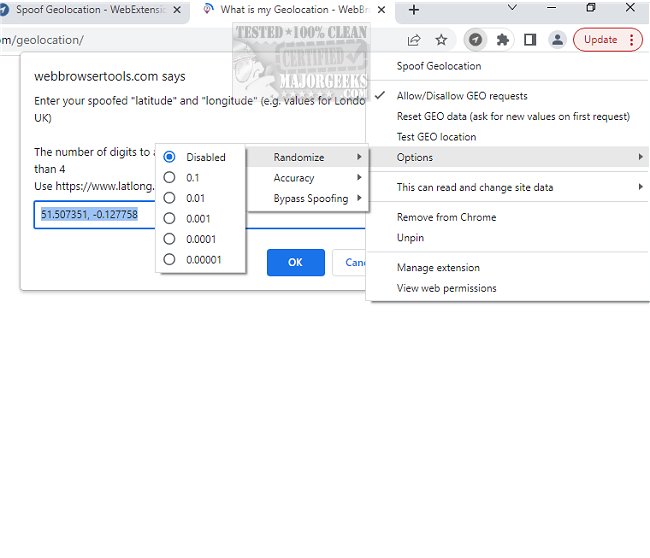The width and height of the screenshot is (650, 558).
Task: Switch to Spoof Geolocation WebExtension tab
Action: click(x=92, y=11)
